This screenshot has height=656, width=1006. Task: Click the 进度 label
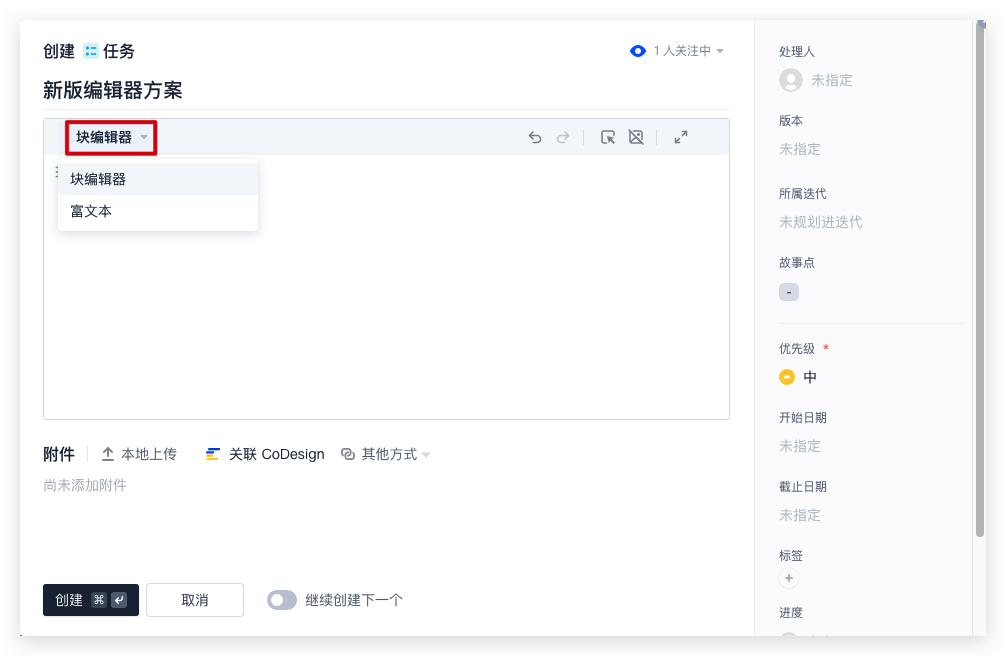[790, 612]
